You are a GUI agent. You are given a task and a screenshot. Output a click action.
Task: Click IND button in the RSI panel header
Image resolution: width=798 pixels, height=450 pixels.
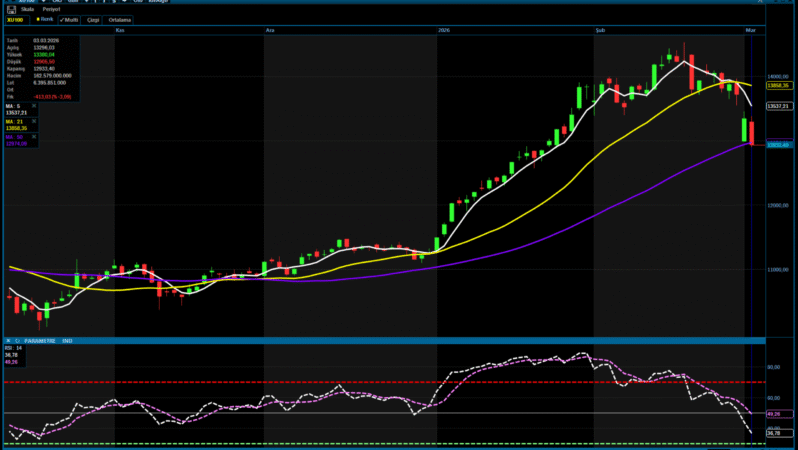[x=68, y=341]
